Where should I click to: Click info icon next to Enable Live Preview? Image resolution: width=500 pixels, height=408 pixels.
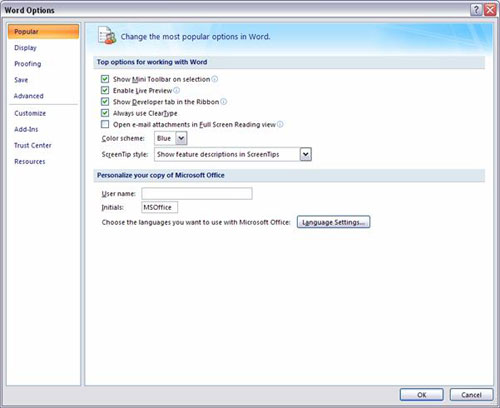pos(177,90)
